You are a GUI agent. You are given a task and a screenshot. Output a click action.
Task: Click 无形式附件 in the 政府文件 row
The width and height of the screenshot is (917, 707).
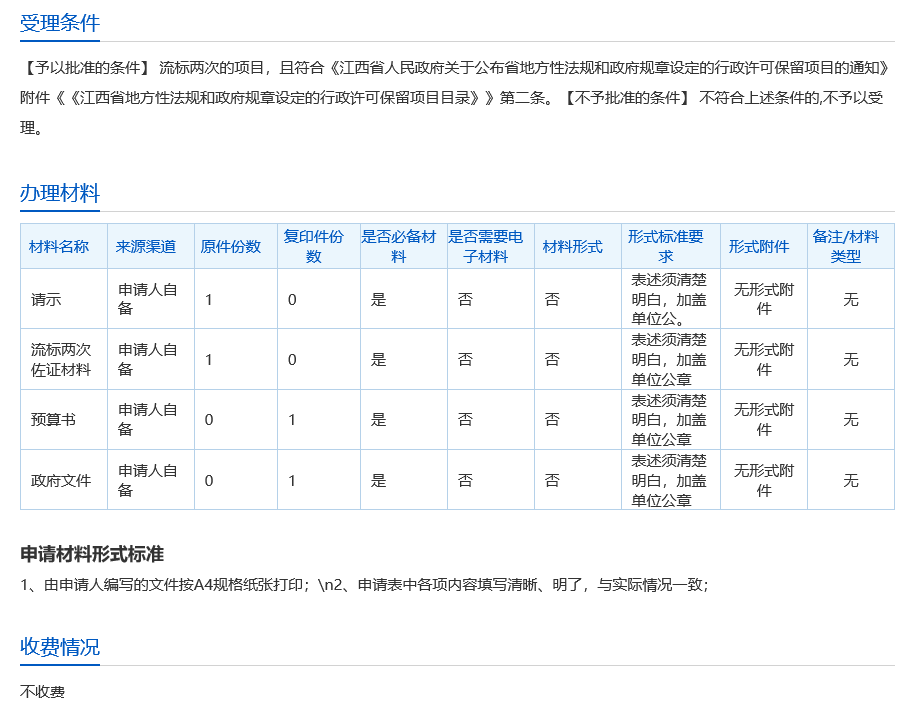click(764, 480)
